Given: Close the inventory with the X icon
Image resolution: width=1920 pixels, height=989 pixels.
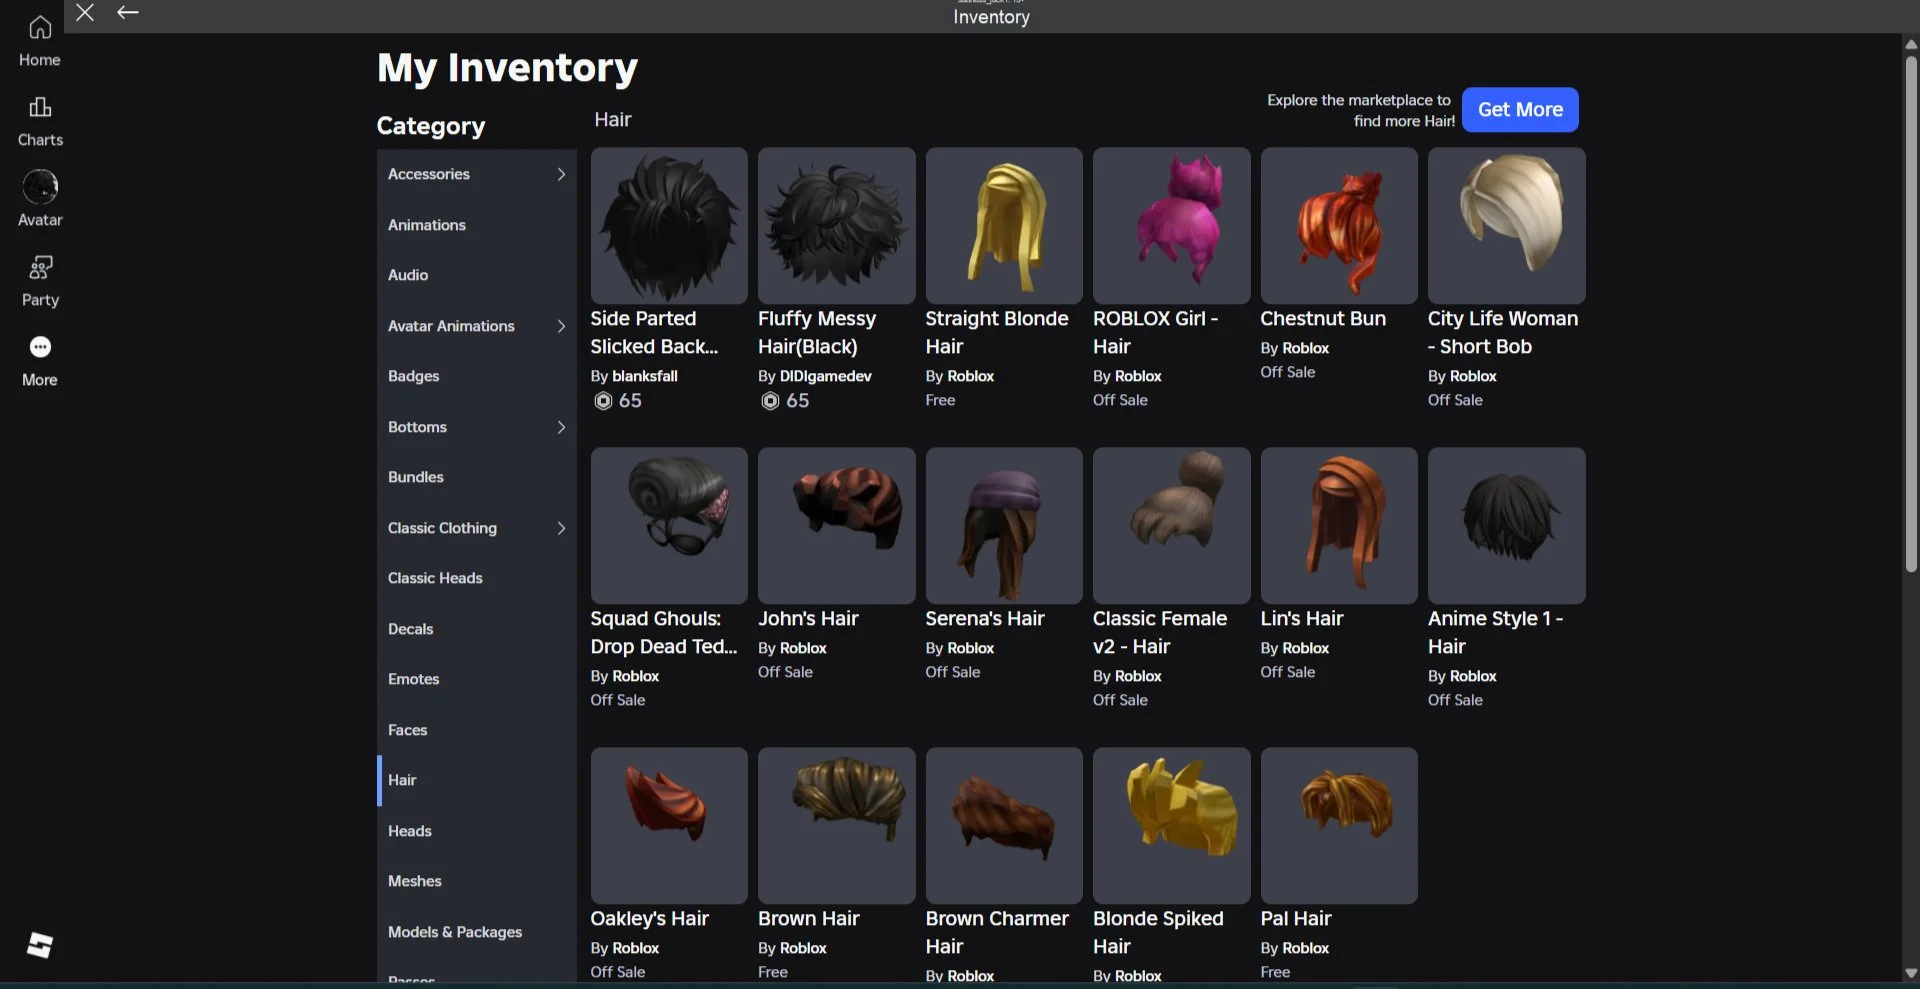Looking at the screenshot, I should point(85,12).
